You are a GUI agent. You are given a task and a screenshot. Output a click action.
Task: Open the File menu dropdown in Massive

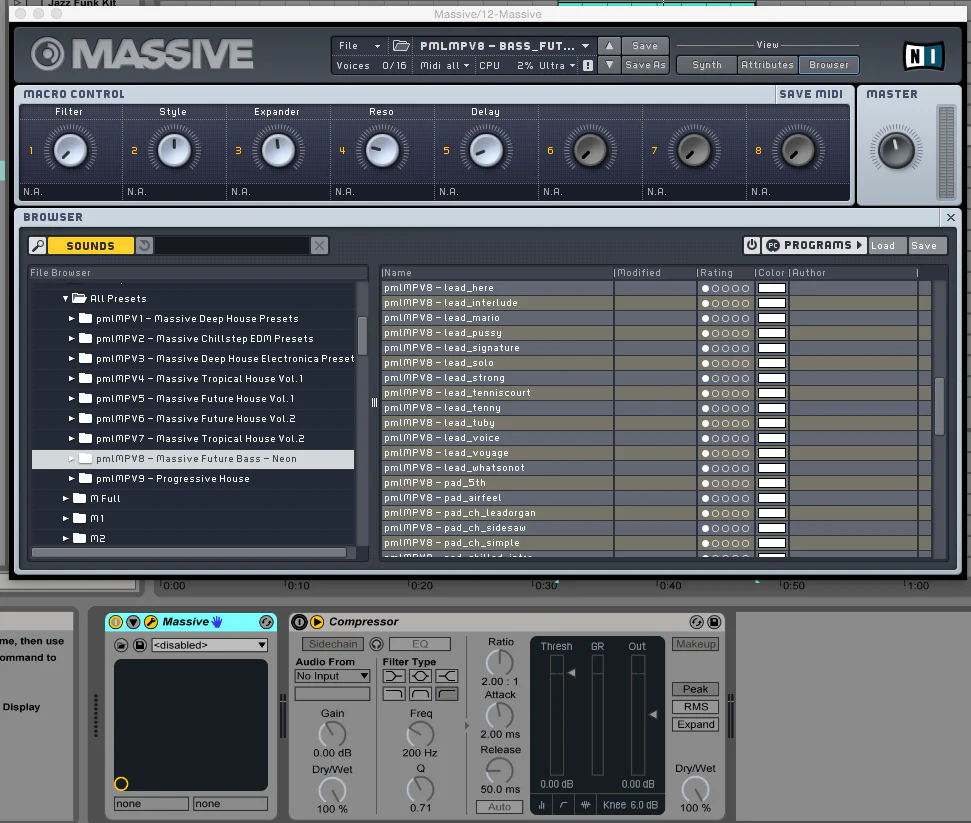pos(359,46)
